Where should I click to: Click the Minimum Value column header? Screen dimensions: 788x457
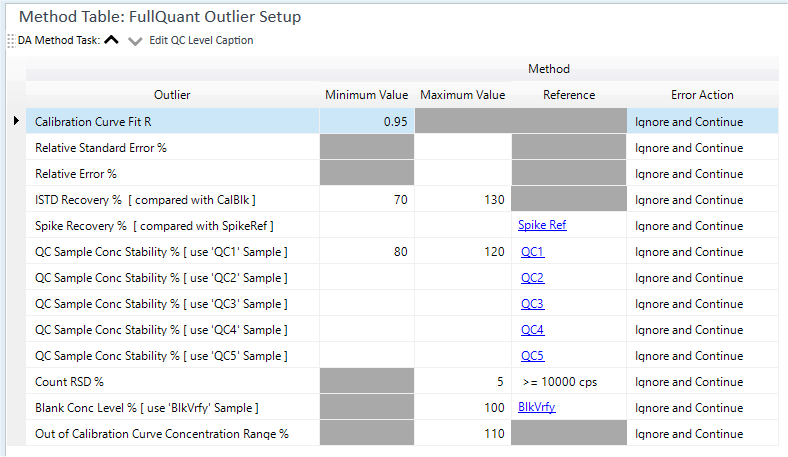coord(366,95)
